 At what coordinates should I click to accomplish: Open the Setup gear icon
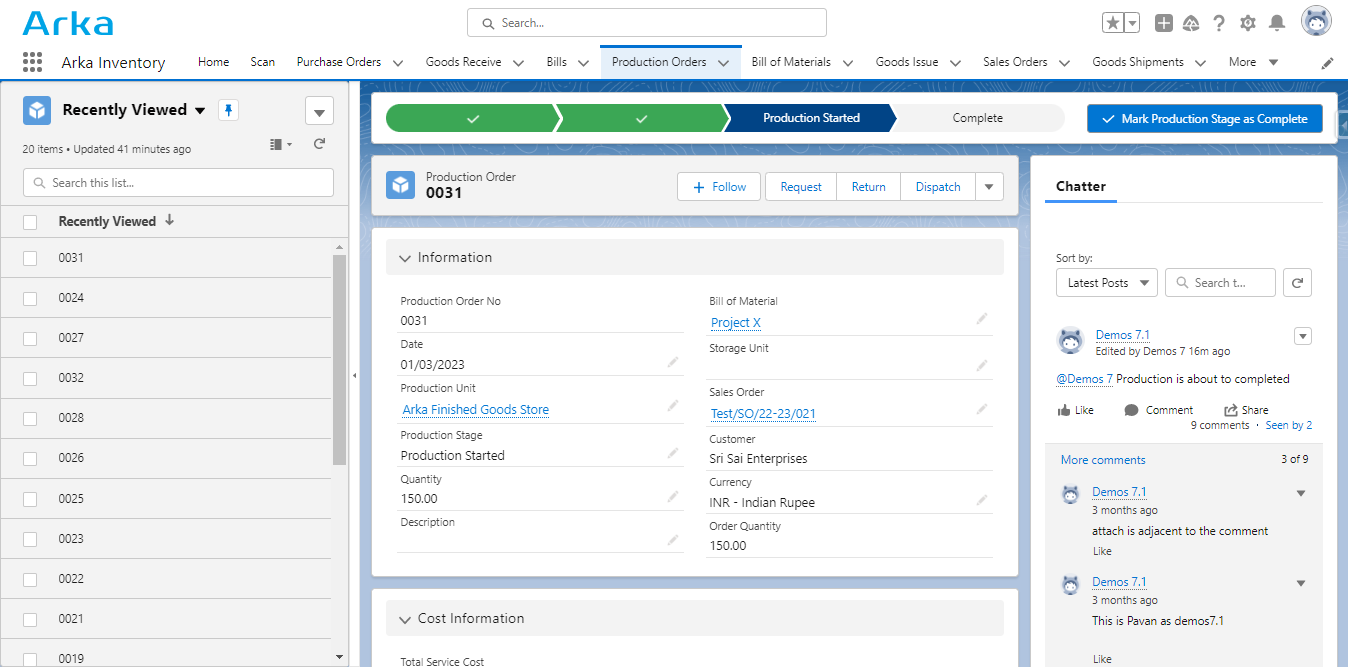(x=1248, y=22)
